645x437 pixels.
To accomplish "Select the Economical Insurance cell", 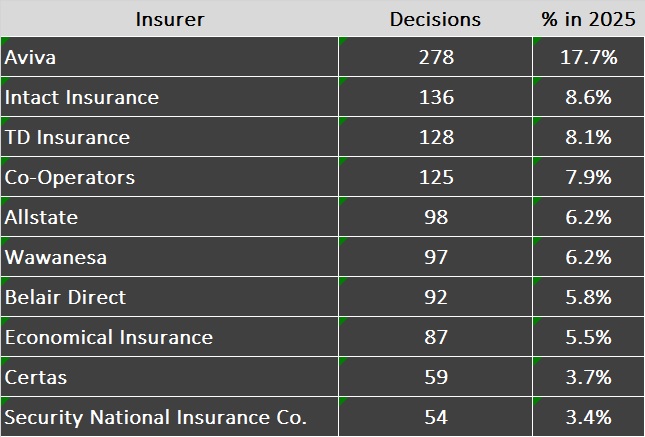I will pyautogui.click(x=169, y=337).
